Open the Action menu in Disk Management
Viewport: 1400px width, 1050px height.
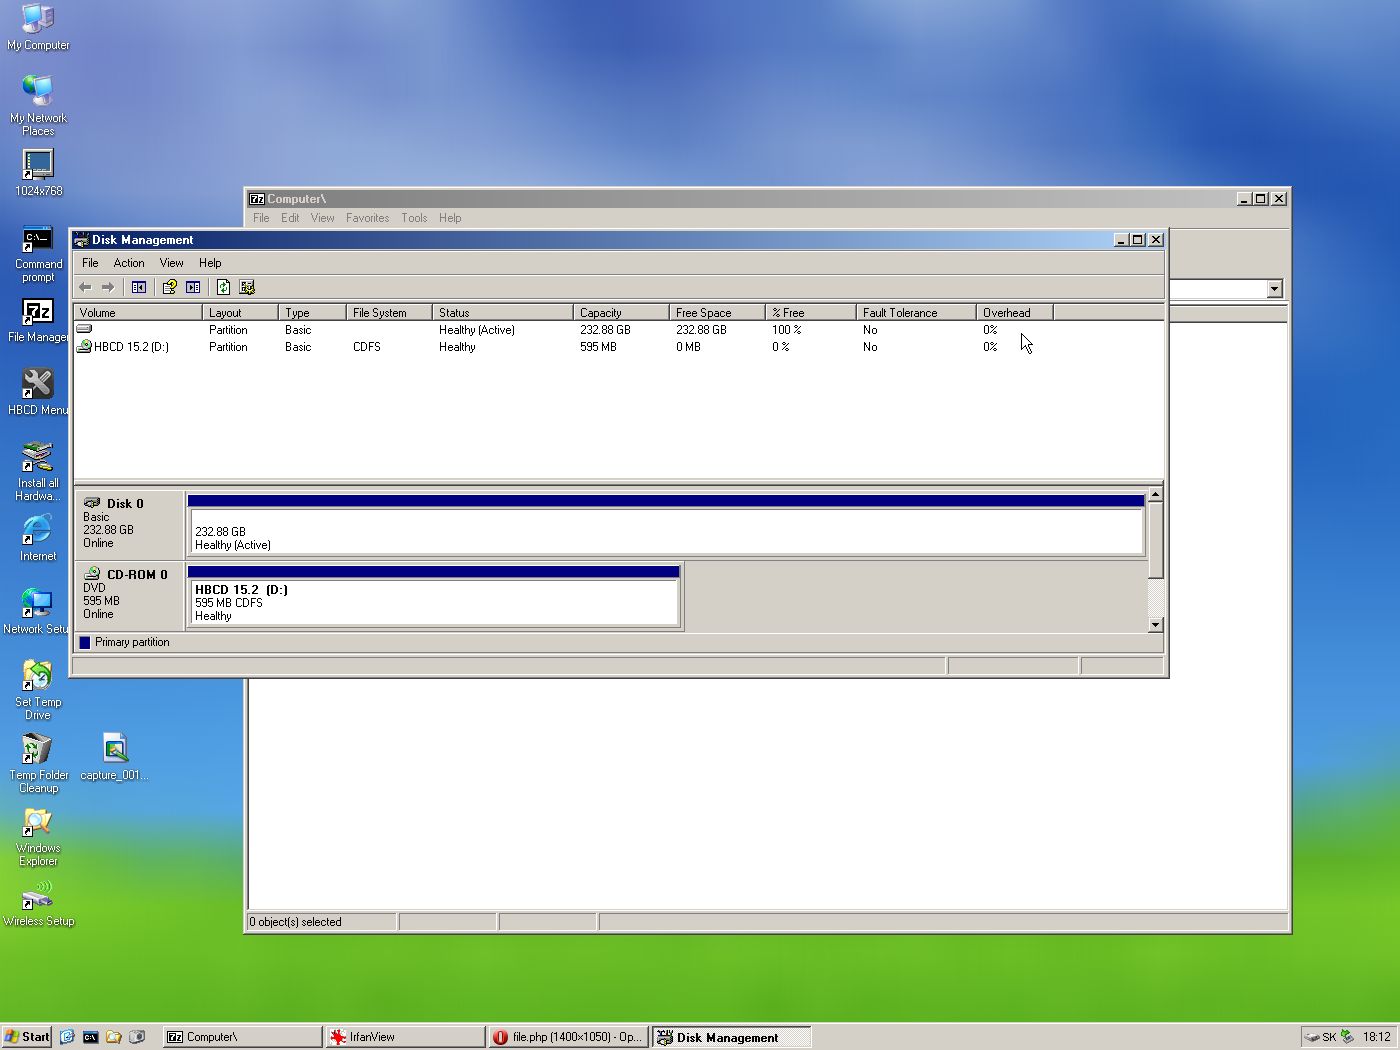(129, 263)
